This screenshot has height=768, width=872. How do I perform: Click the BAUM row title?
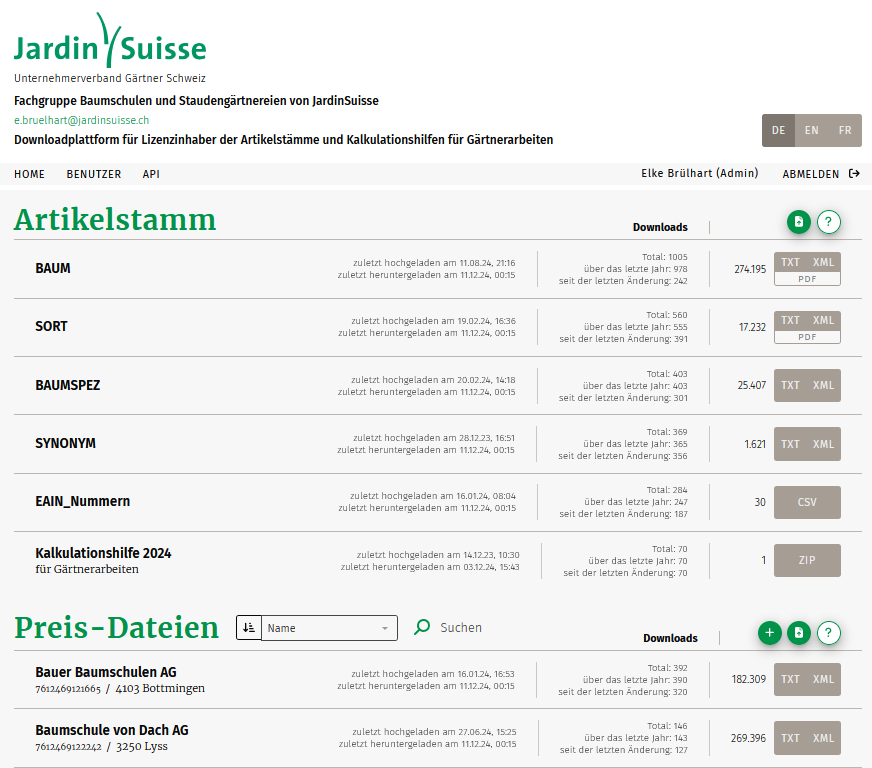[x=53, y=268]
